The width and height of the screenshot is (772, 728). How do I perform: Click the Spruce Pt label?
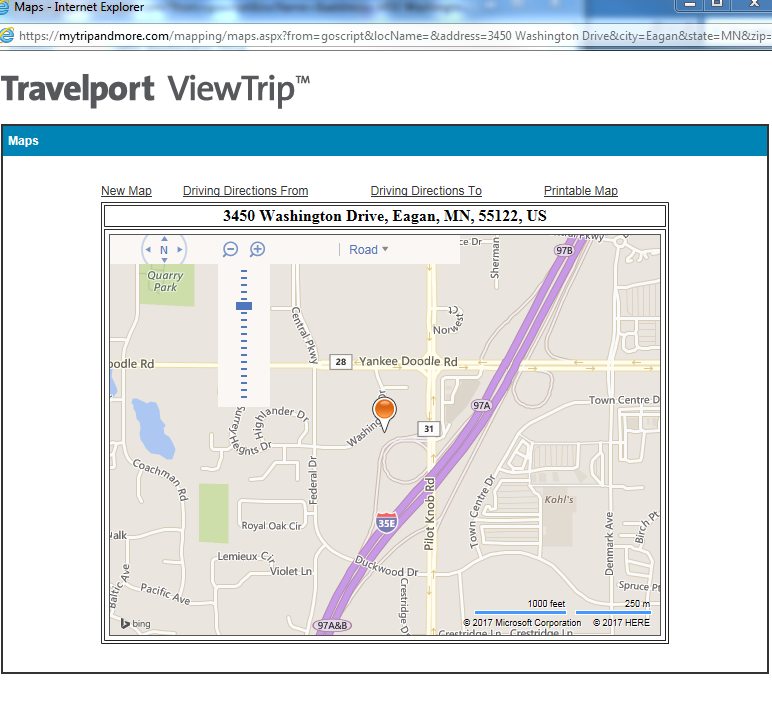tap(639, 586)
